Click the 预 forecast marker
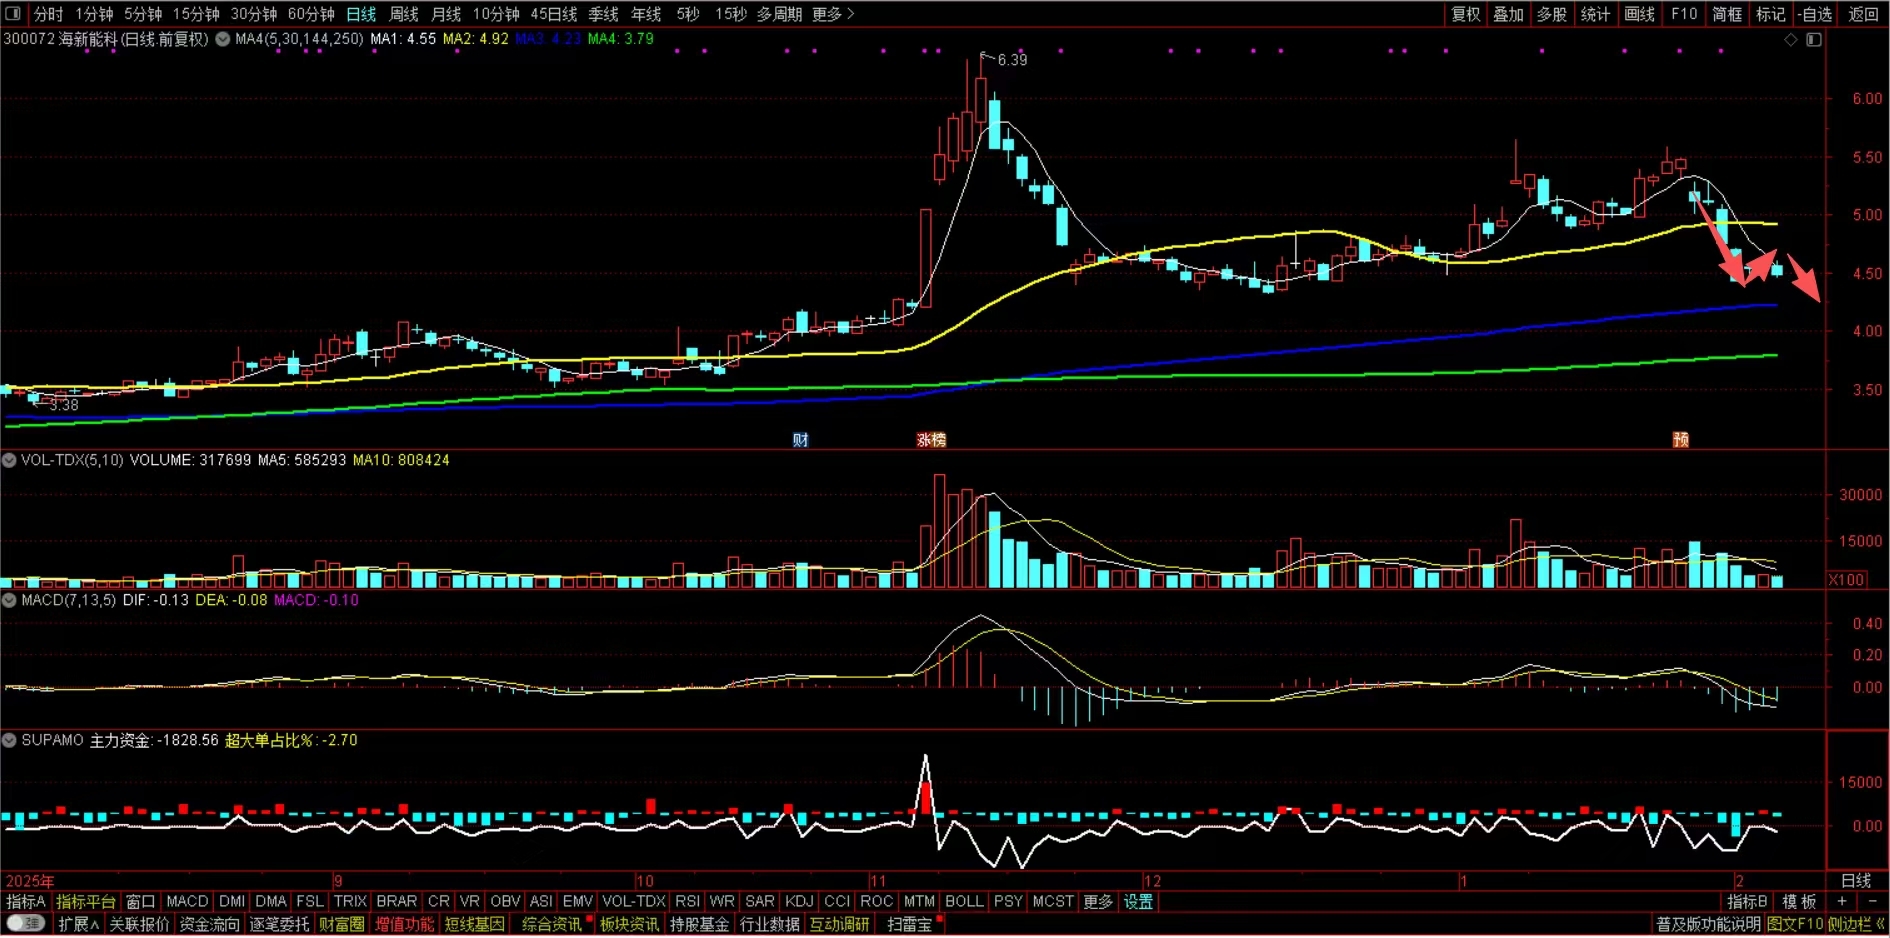This screenshot has width=1890, height=938. (x=1681, y=440)
